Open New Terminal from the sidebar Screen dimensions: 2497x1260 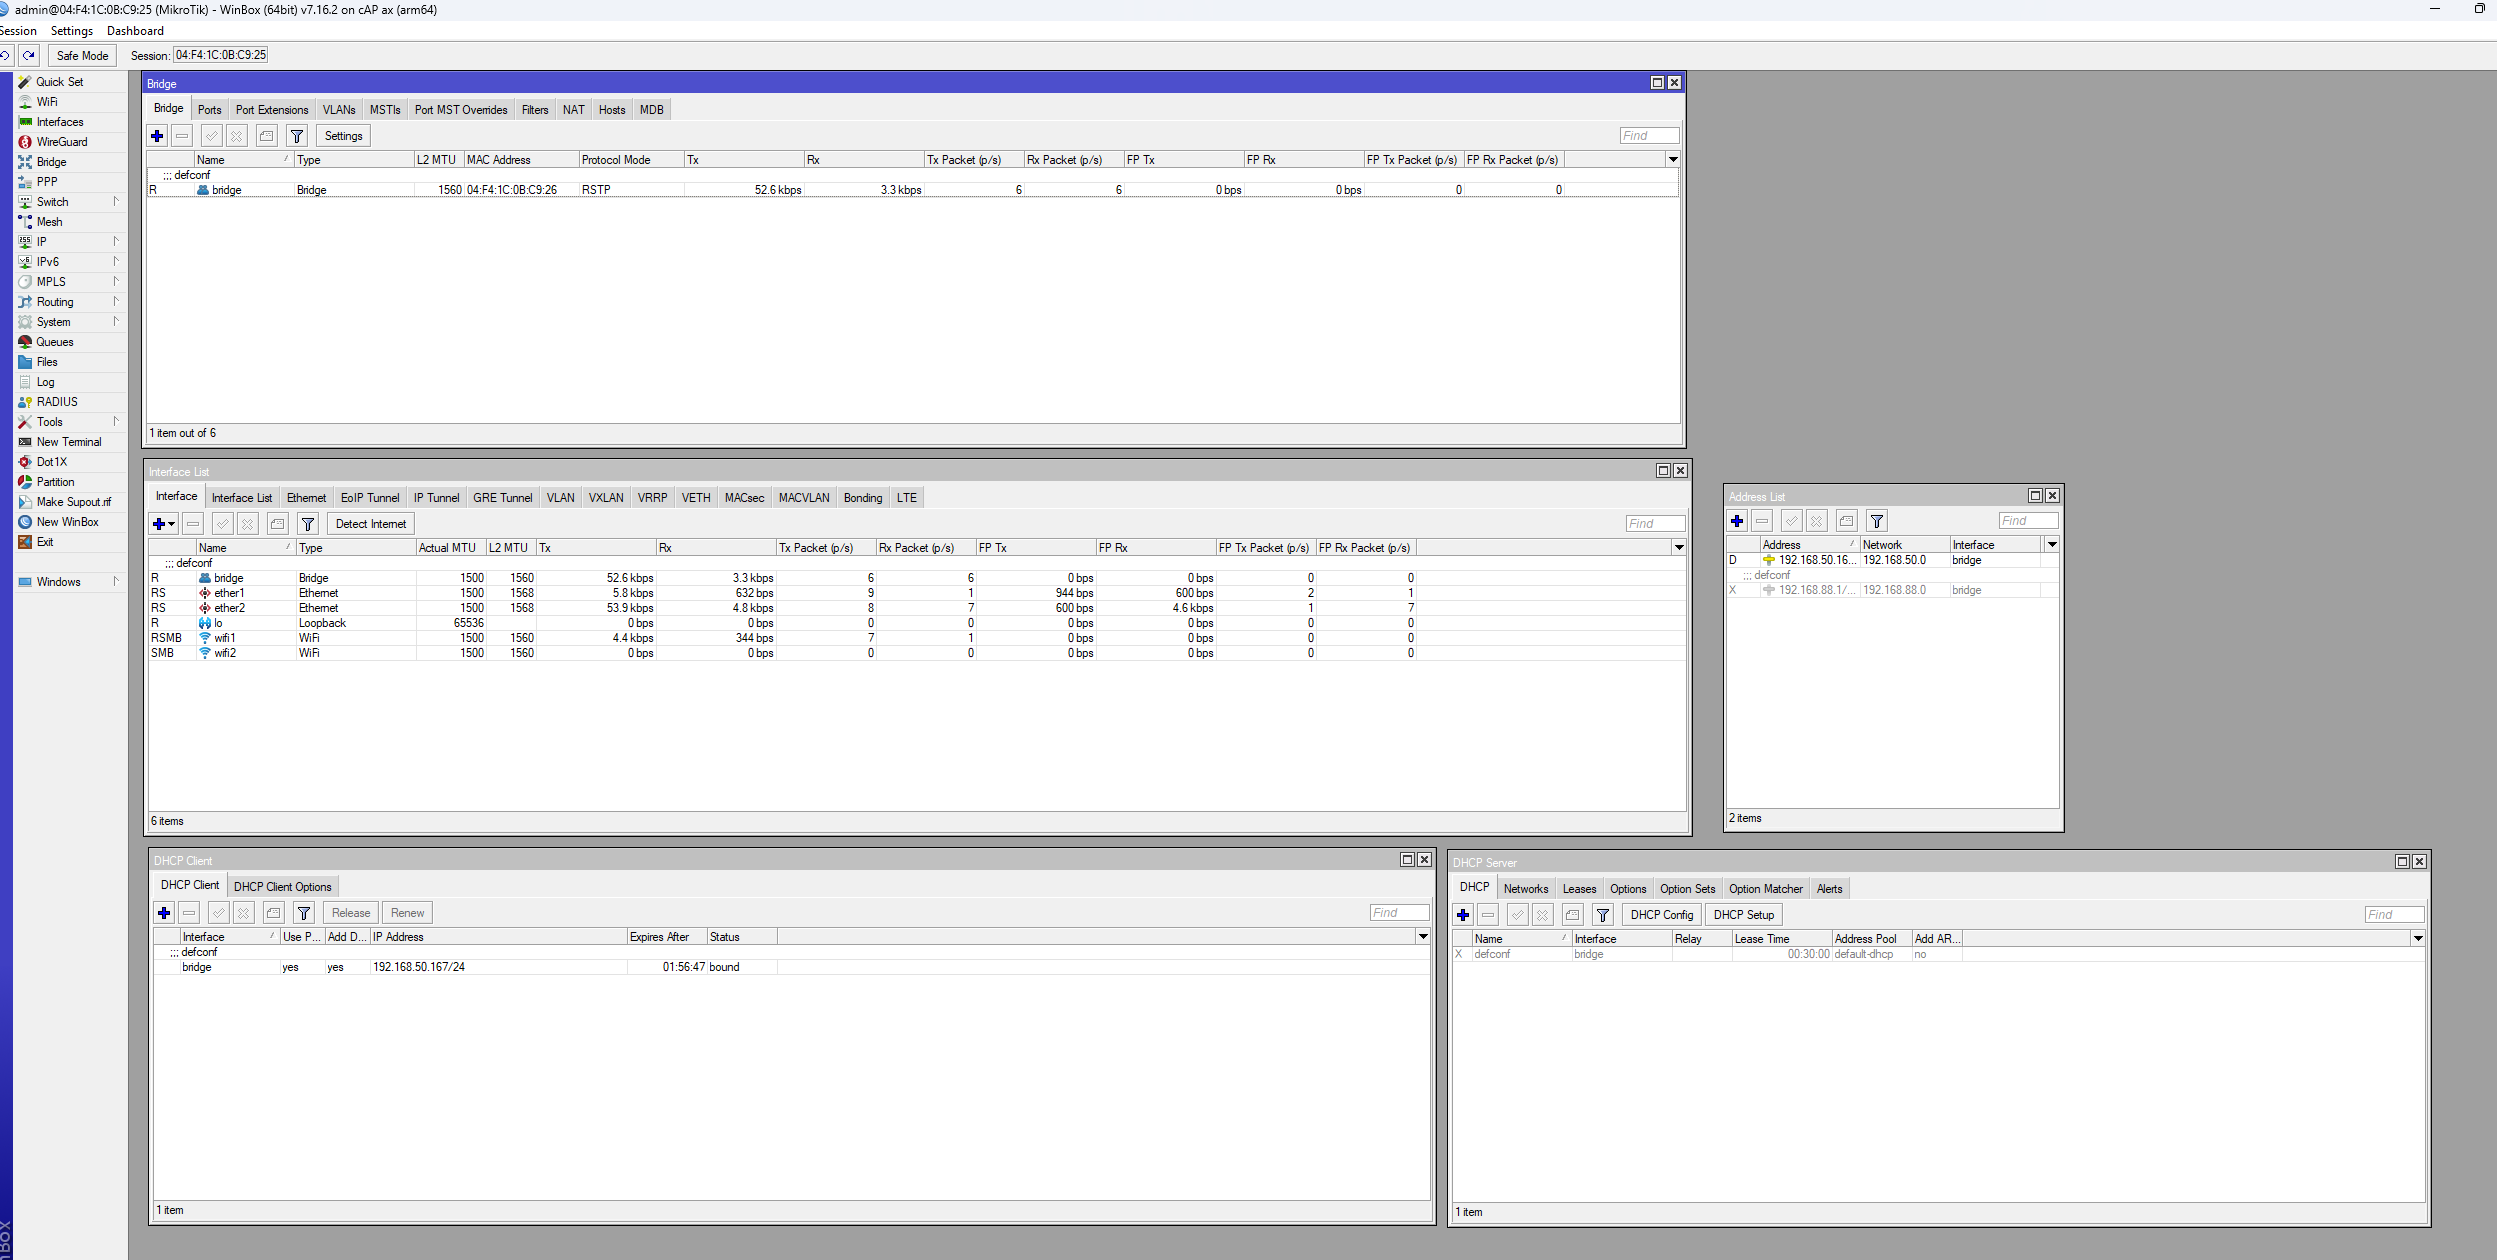68,441
